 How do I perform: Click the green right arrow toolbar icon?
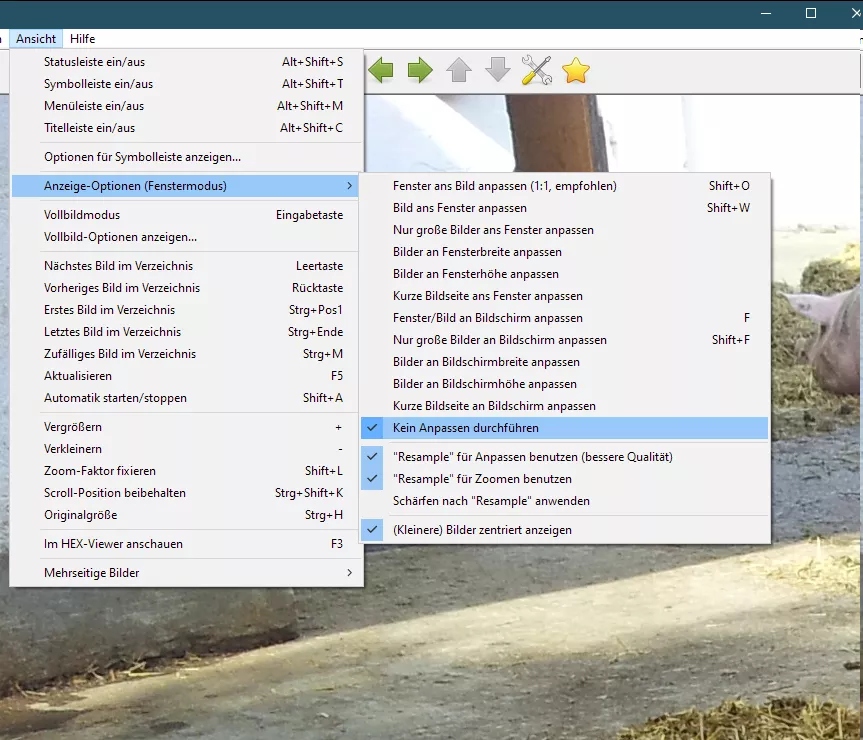pyautogui.click(x=420, y=70)
